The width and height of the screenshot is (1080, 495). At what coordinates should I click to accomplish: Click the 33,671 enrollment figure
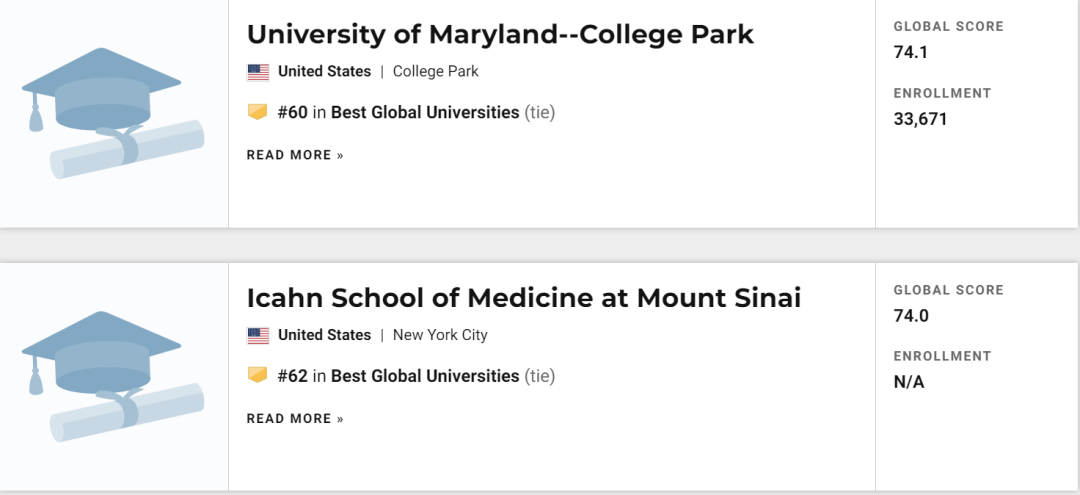click(920, 119)
